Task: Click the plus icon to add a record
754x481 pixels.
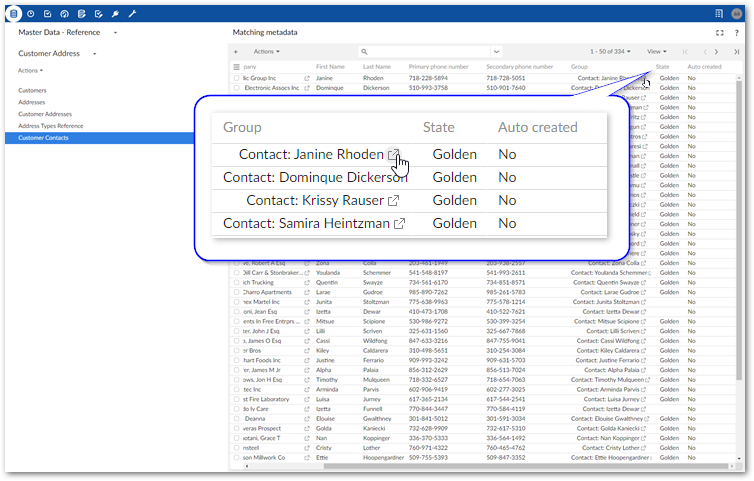Action: point(236,51)
